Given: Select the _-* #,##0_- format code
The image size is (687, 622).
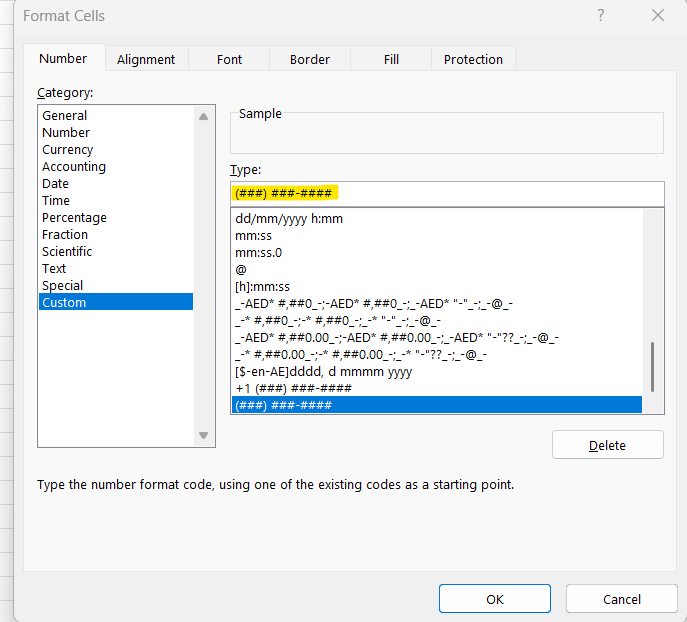Looking at the screenshot, I should tap(436, 321).
